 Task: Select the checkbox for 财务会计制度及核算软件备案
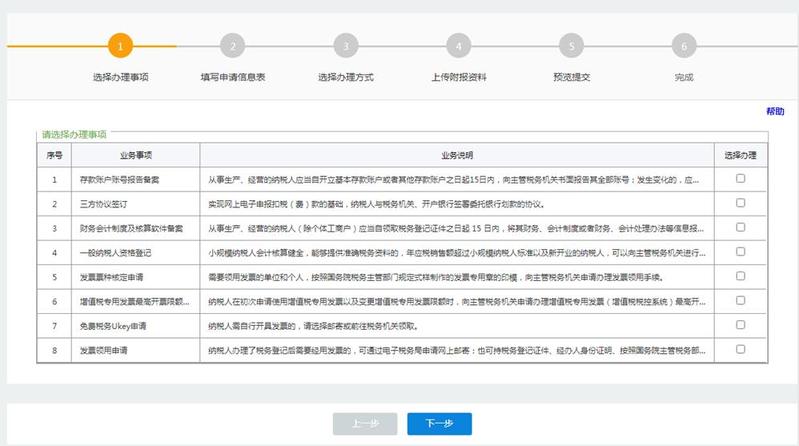(x=740, y=227)
